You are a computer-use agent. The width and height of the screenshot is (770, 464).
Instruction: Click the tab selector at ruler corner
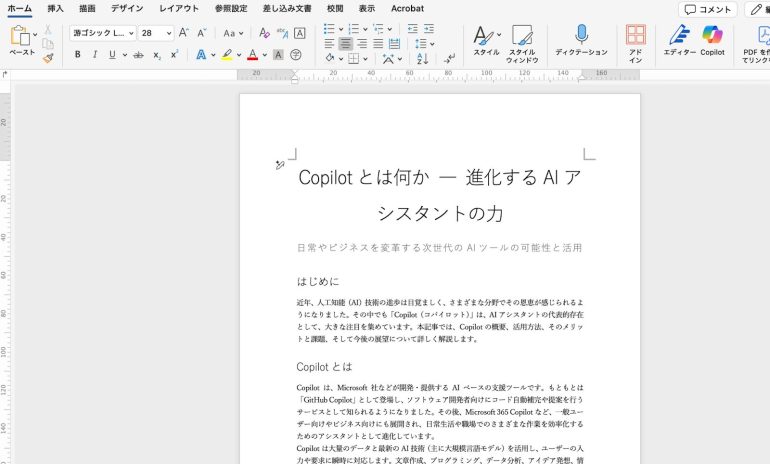5,75
